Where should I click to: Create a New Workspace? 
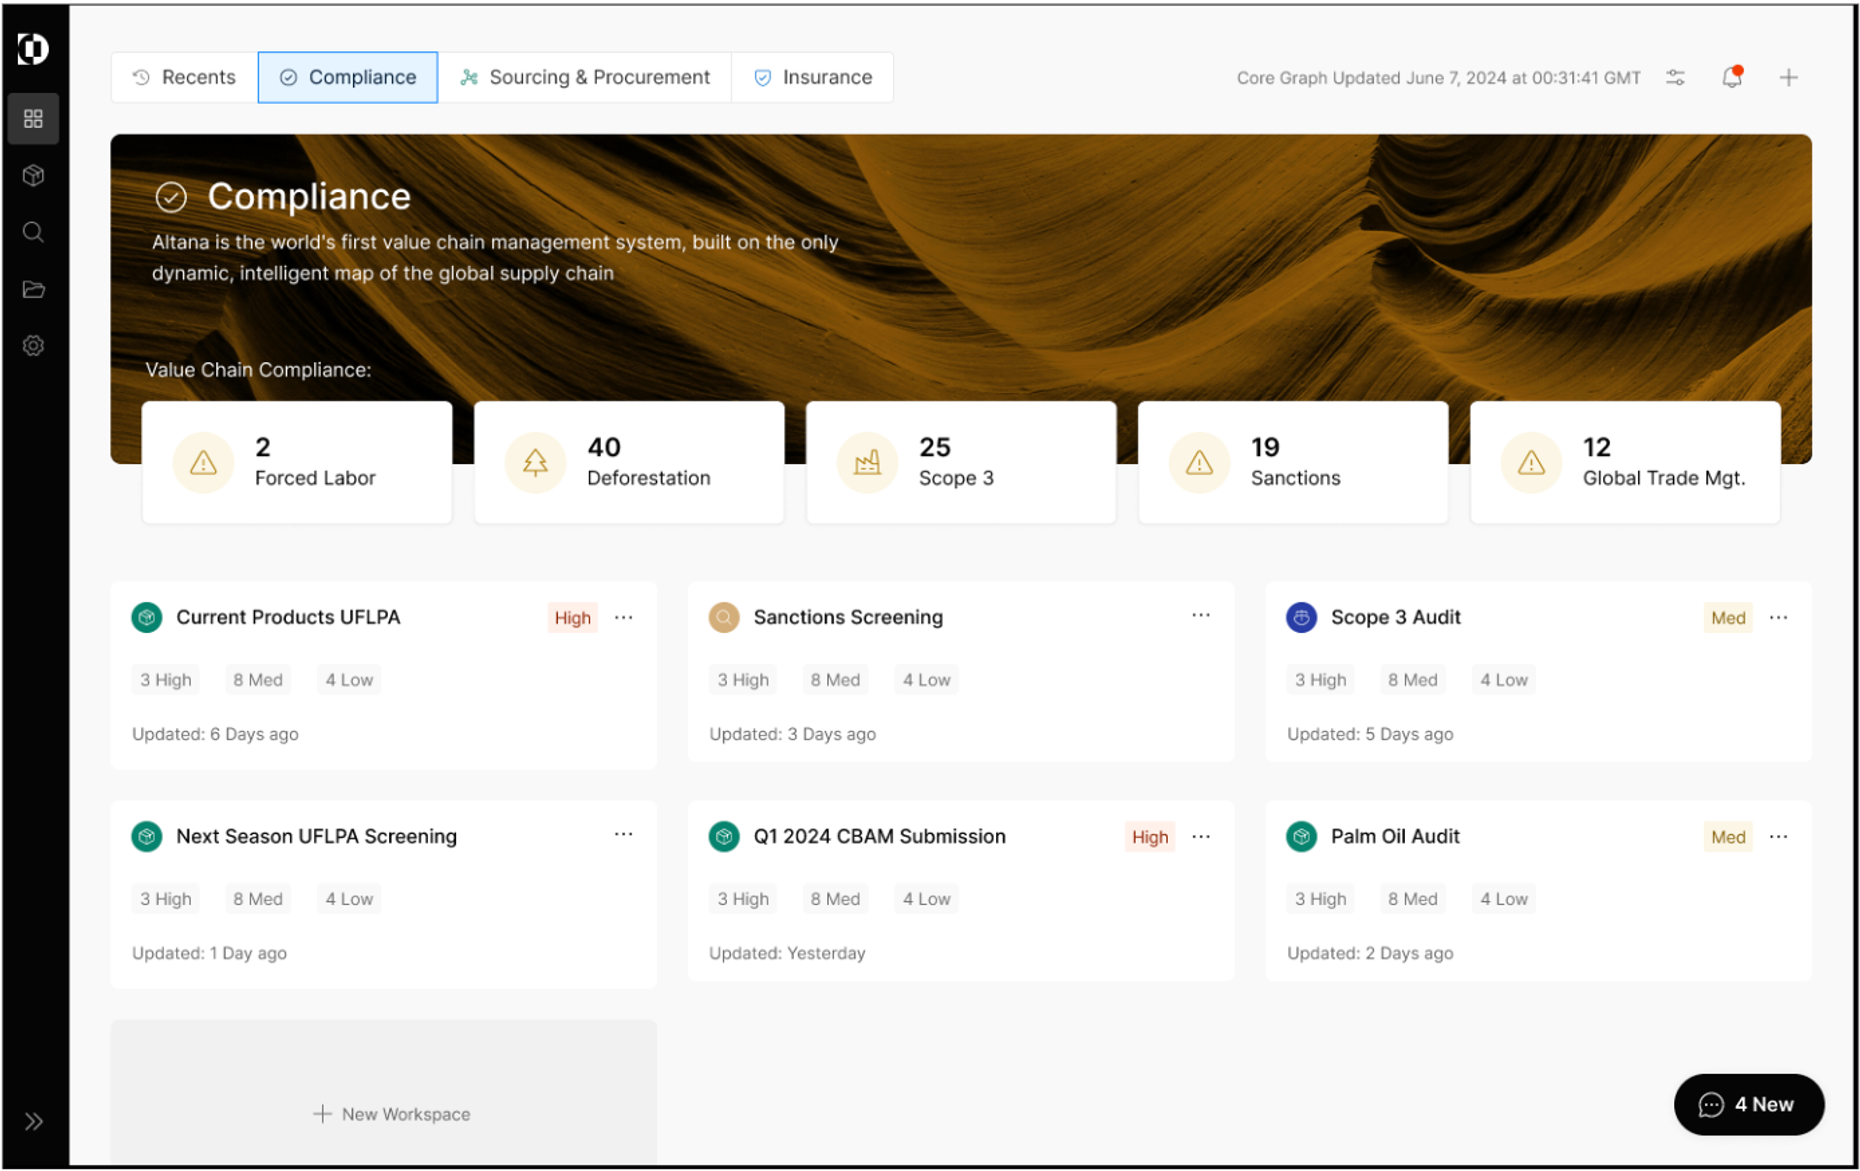[384, 1092]
